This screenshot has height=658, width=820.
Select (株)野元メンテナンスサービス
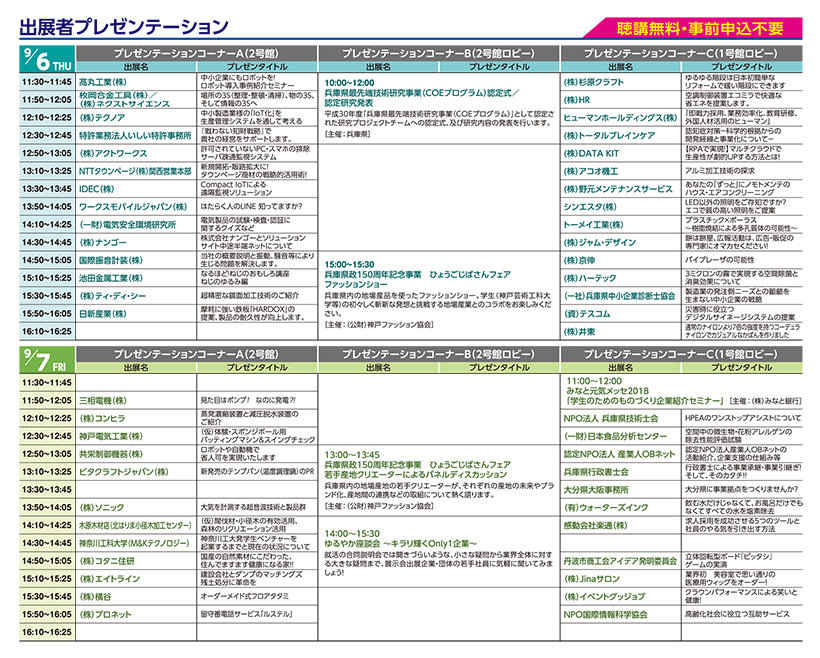point(618,189)
